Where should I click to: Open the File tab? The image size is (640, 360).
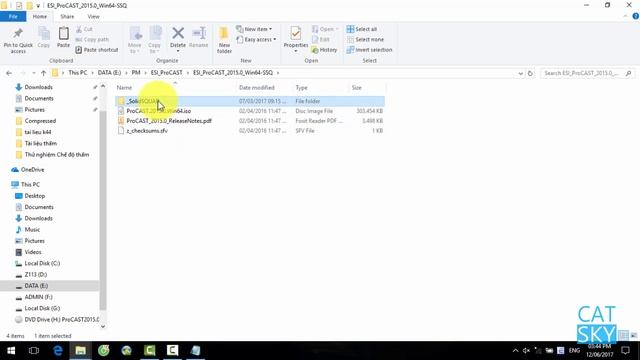[13, 17]
